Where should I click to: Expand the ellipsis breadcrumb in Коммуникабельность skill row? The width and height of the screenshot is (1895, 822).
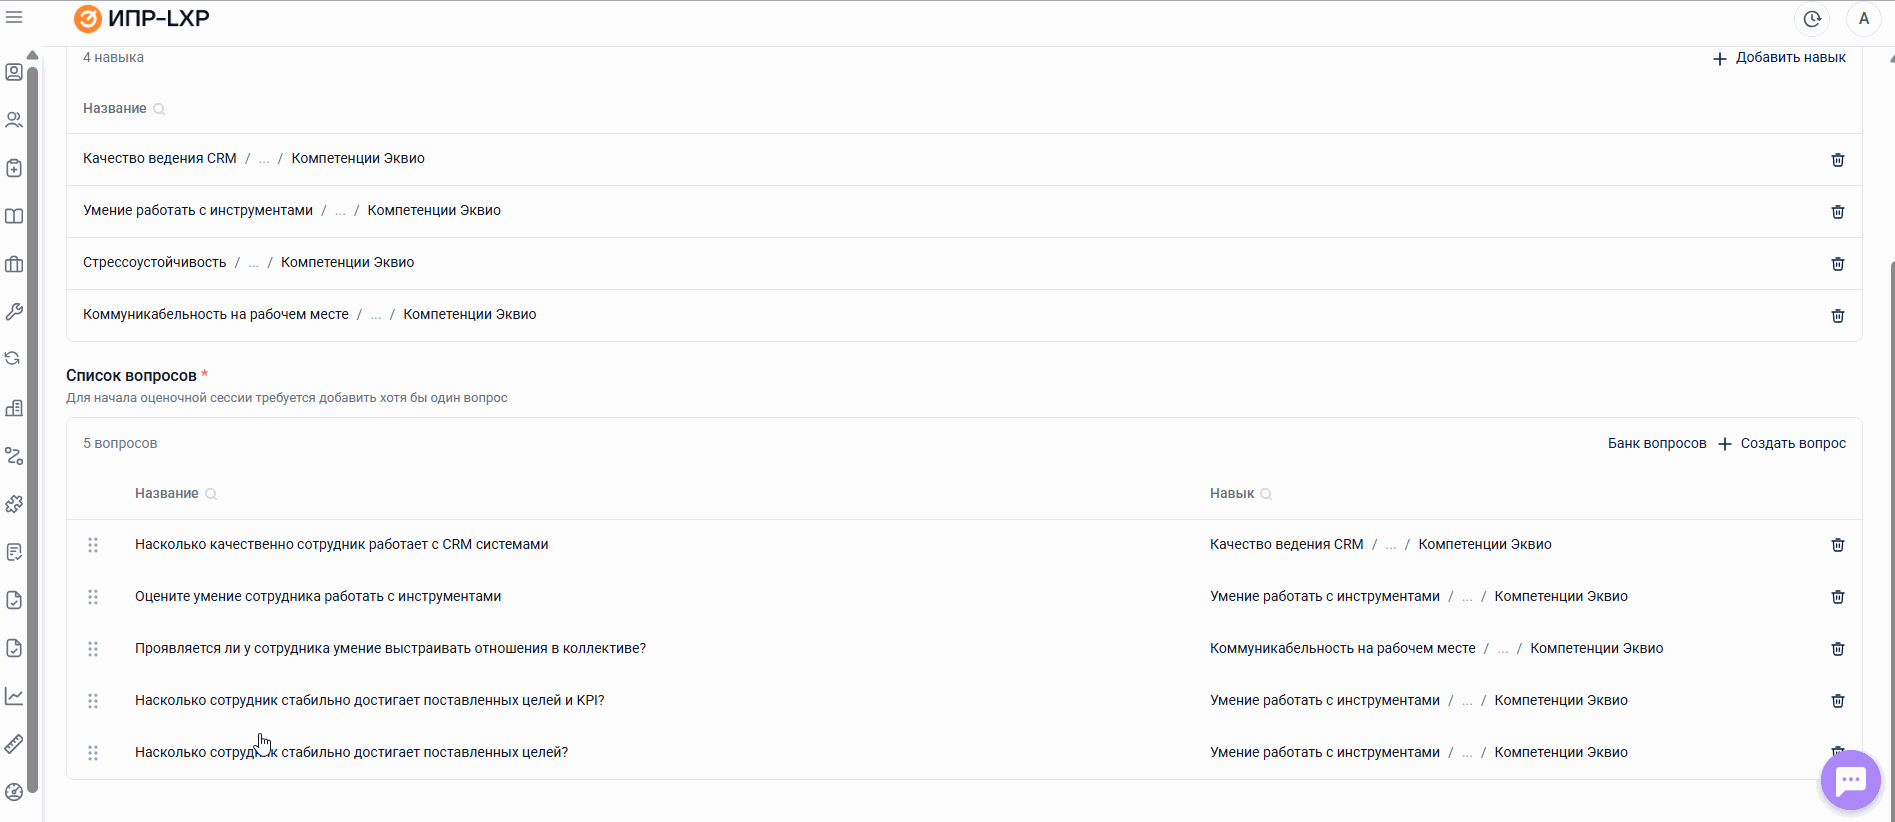point(376,315)
